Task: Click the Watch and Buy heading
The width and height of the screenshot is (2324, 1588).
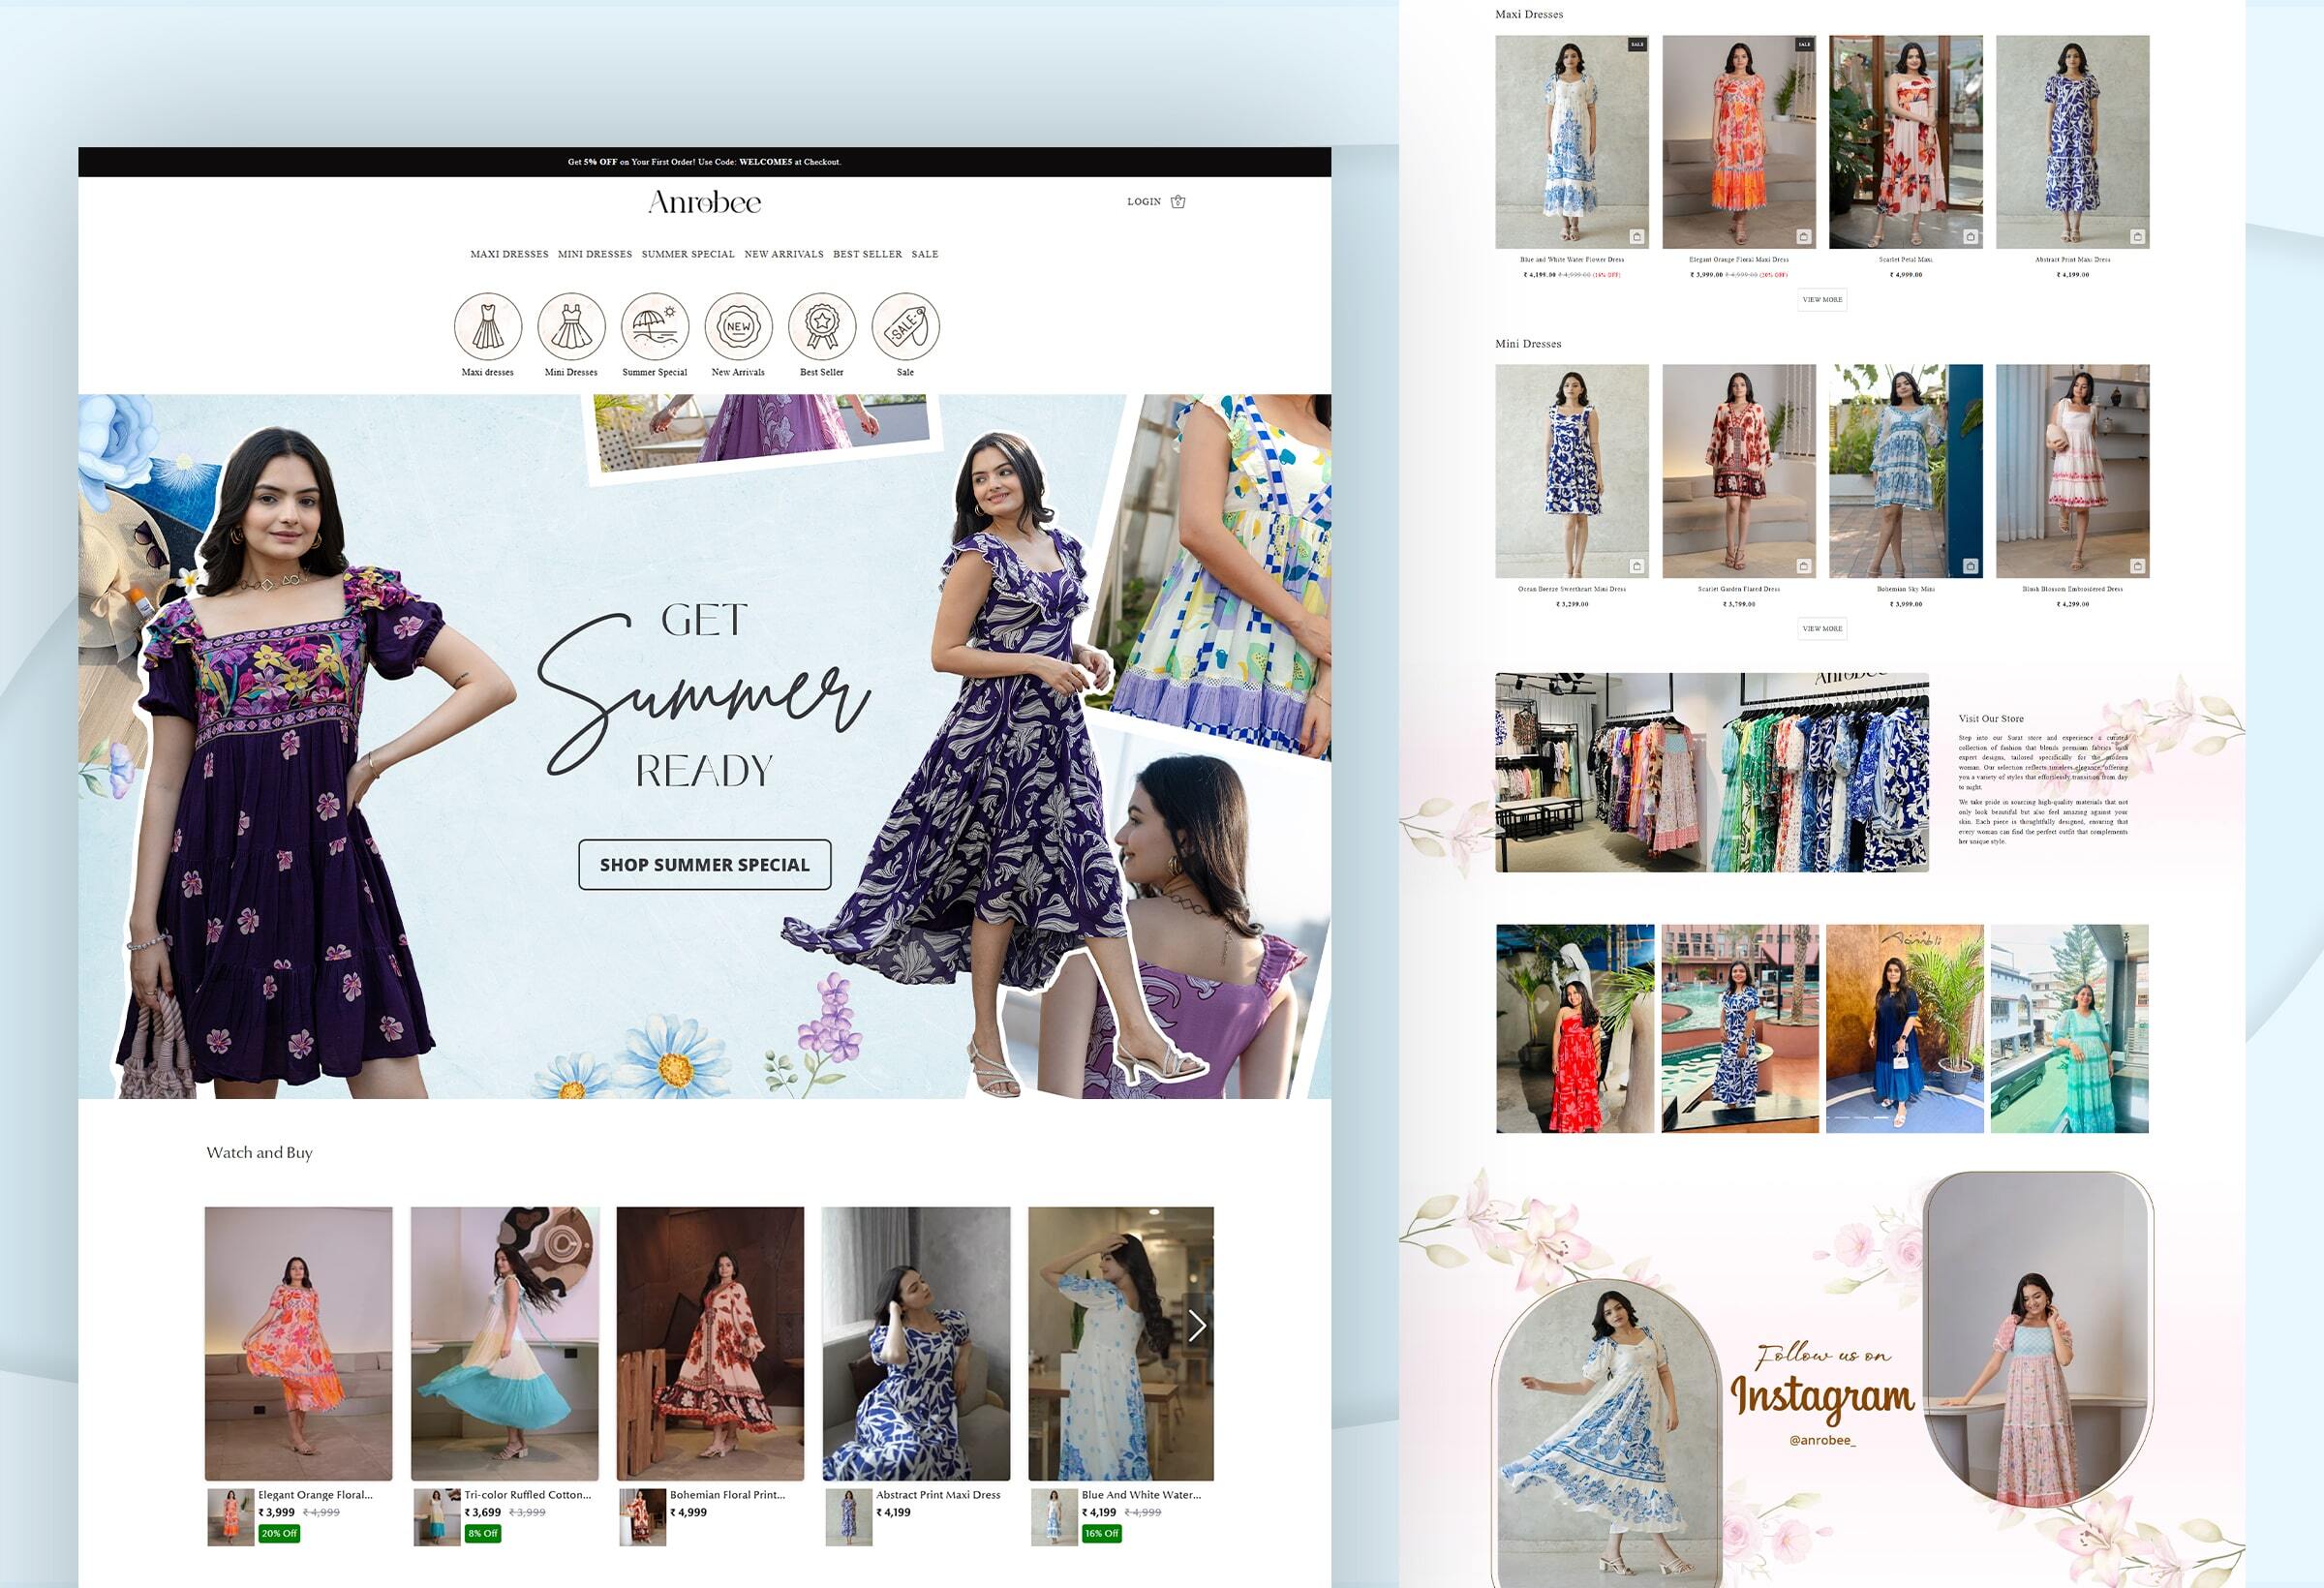Action: coord(259,1153)
